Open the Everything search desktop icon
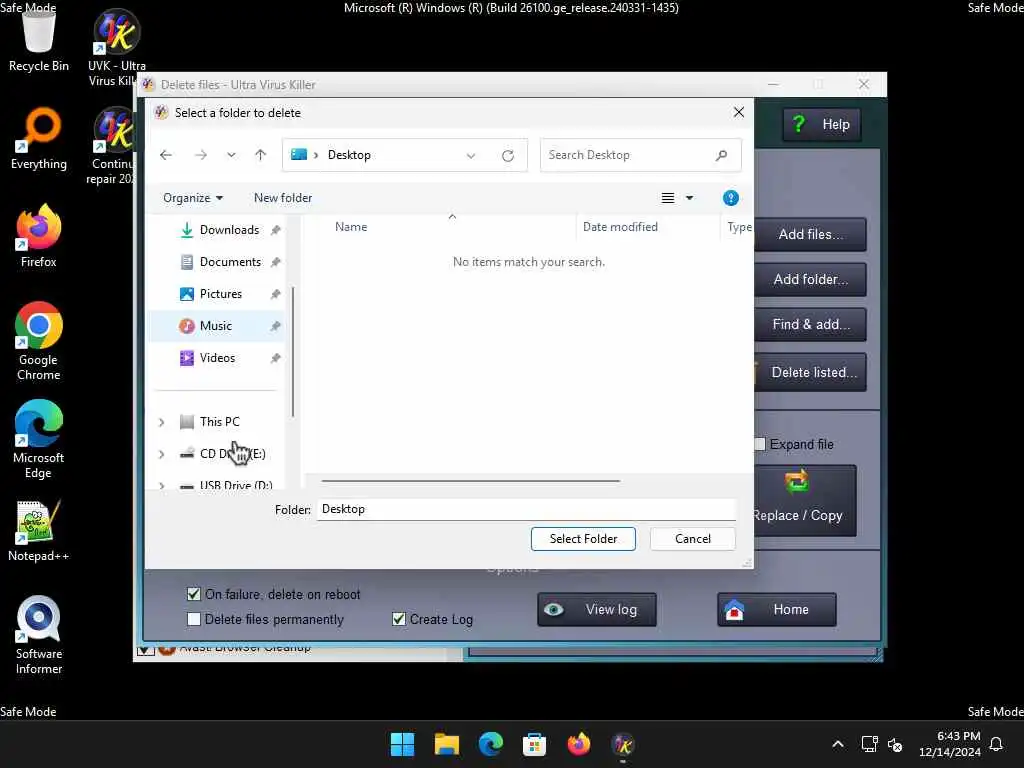The image size is (1024, 768). point(39,138)
